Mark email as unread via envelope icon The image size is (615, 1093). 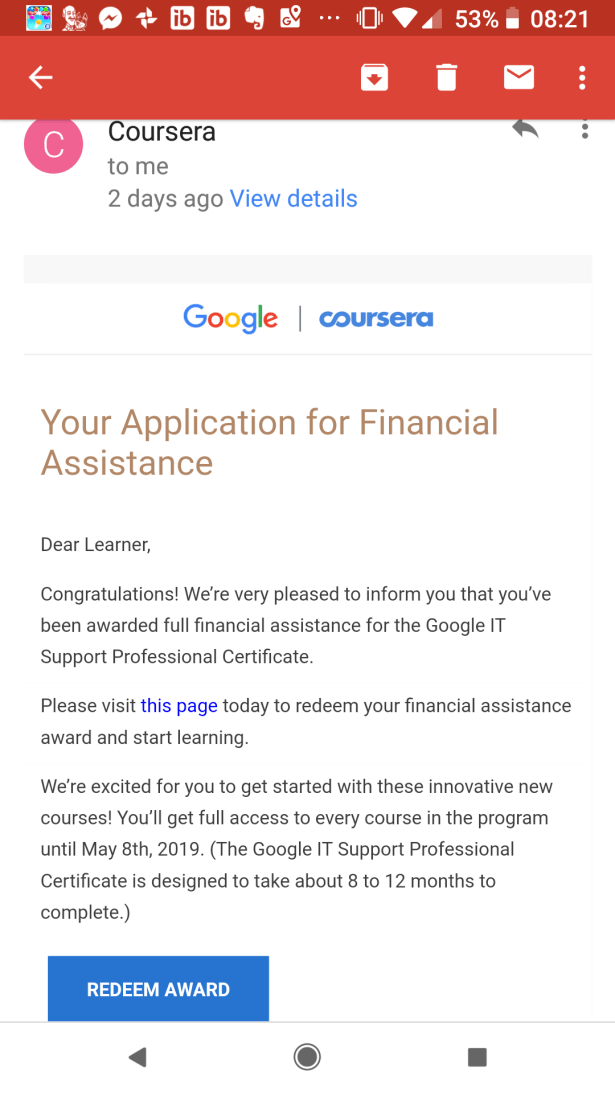pyautogui.click(x=518, y=77)
